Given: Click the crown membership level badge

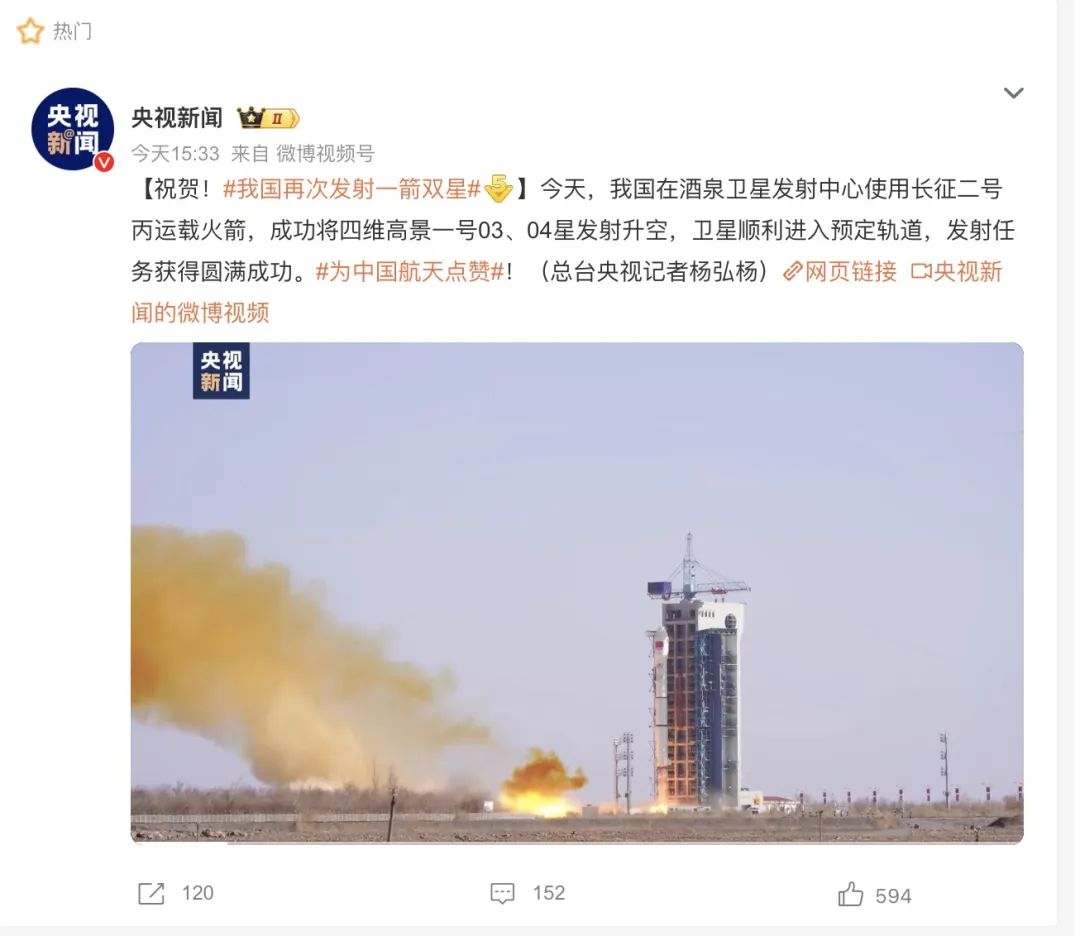Looking at the screenshot, I should click(x=268, y=118).
